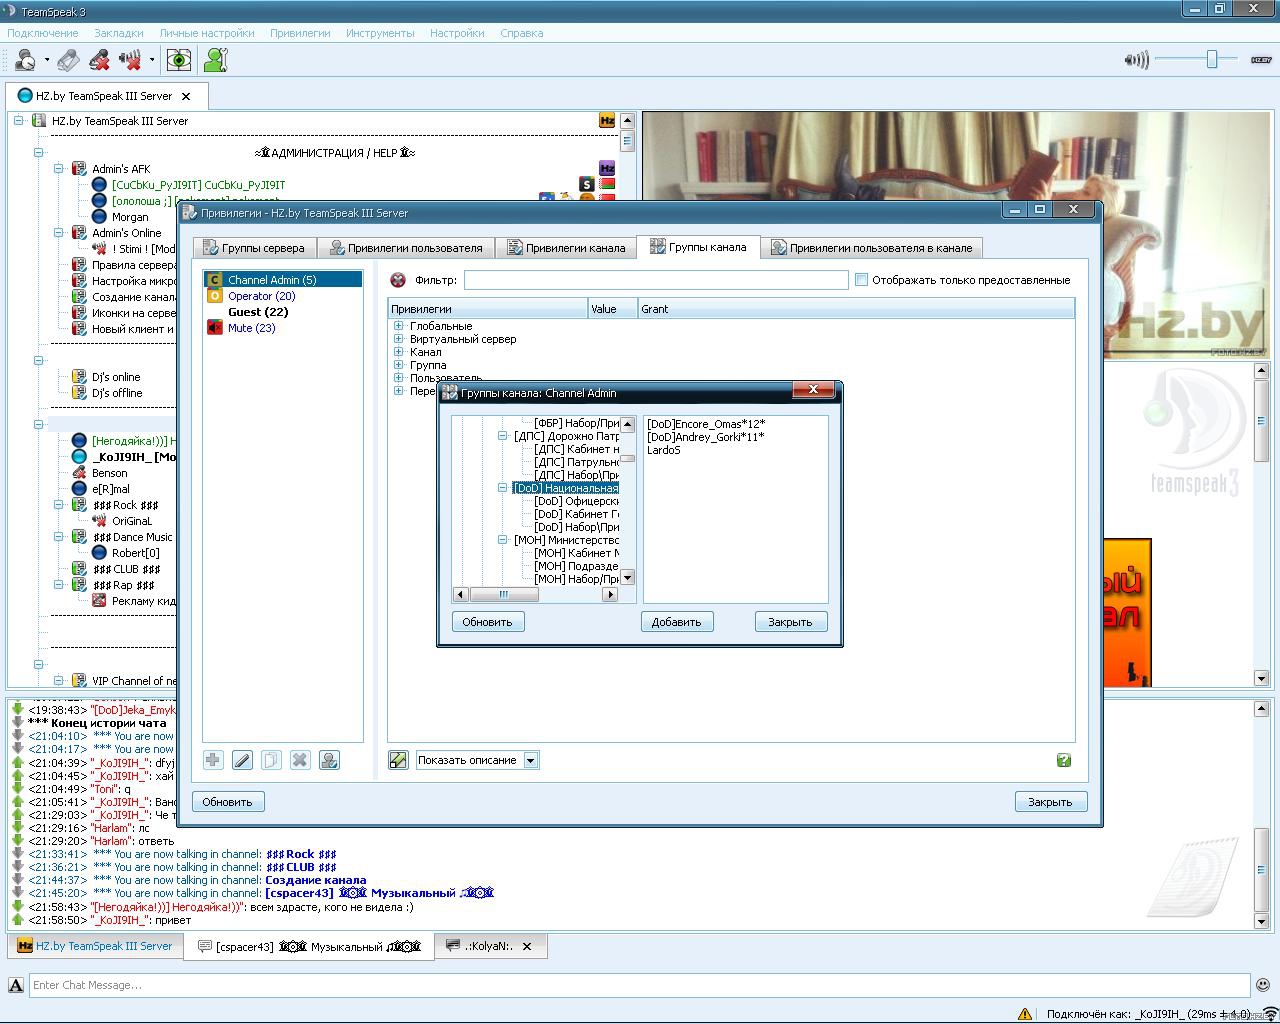This screenshot has width=1280, height=1024.
Task: Click the copy group icon
Action: (271, 760)
